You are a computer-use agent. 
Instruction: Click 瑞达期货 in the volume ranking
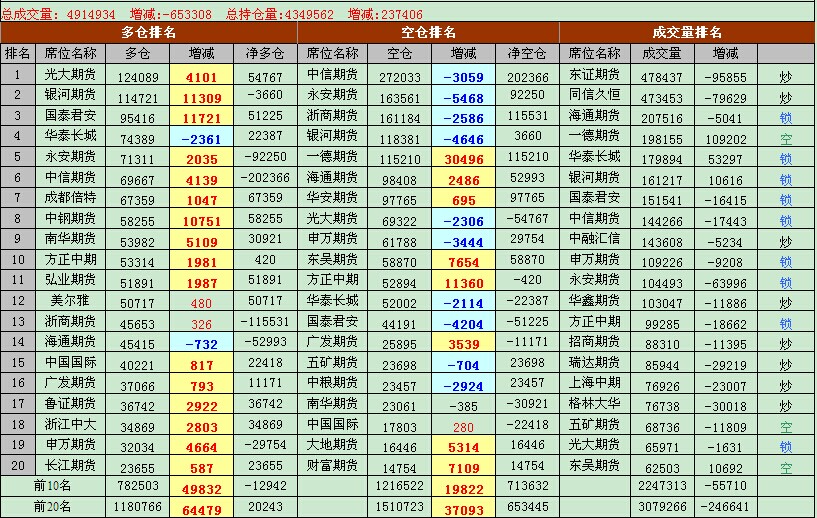(595, 362)
